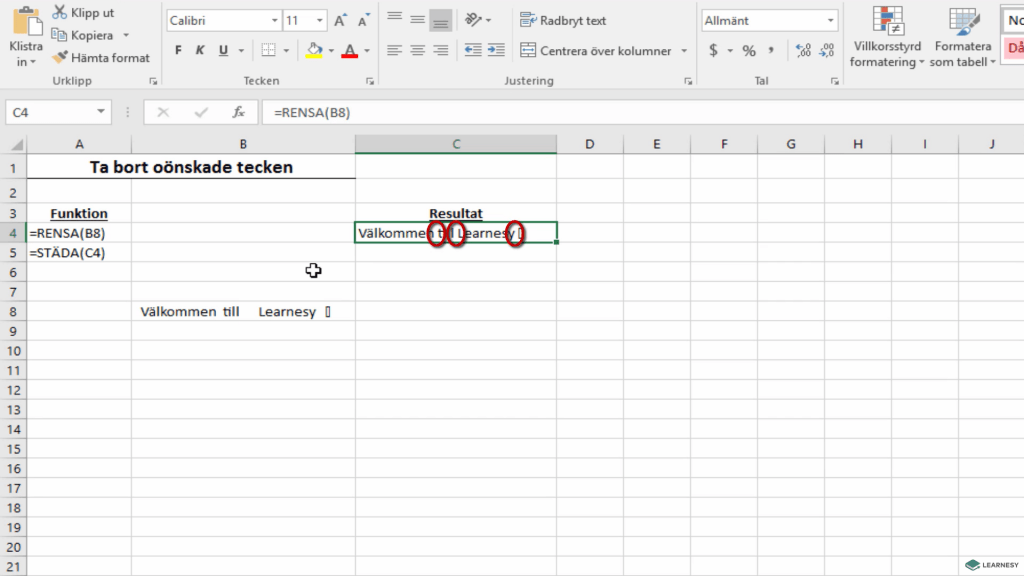This screenshot has height=576, width=1024.
Task: Increase font size with the larger A icon
Action: click(x=340, y=21)
